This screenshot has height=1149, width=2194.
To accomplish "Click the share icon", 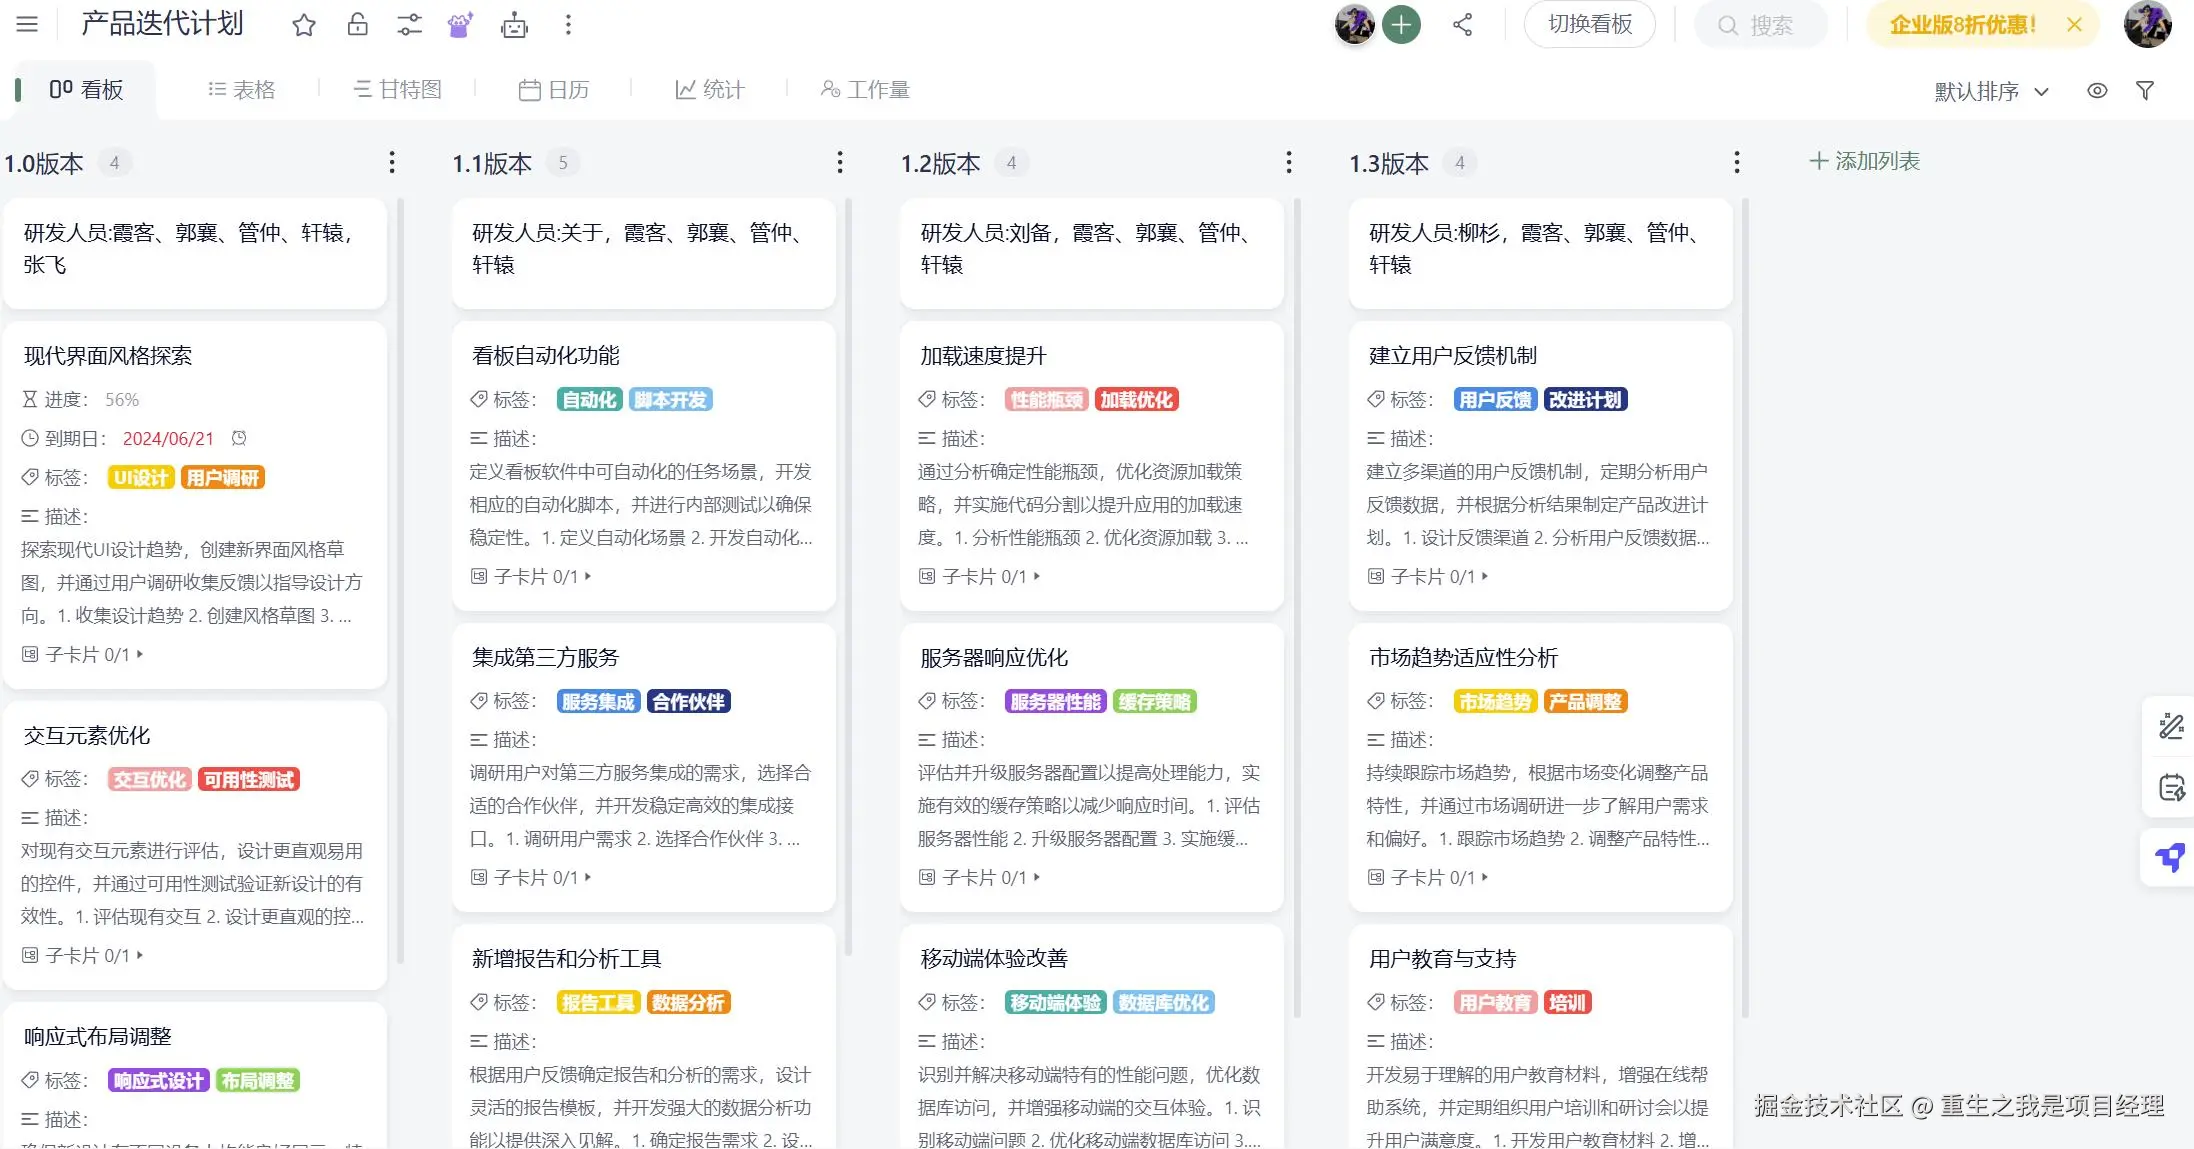I will click(1462, 25).
